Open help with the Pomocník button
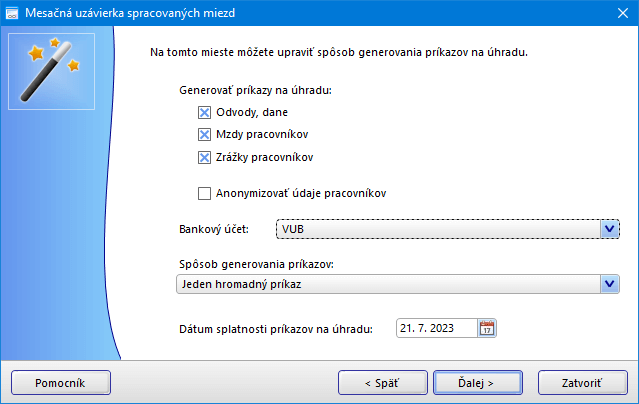 pyautogui.click(x=59, y=382)
